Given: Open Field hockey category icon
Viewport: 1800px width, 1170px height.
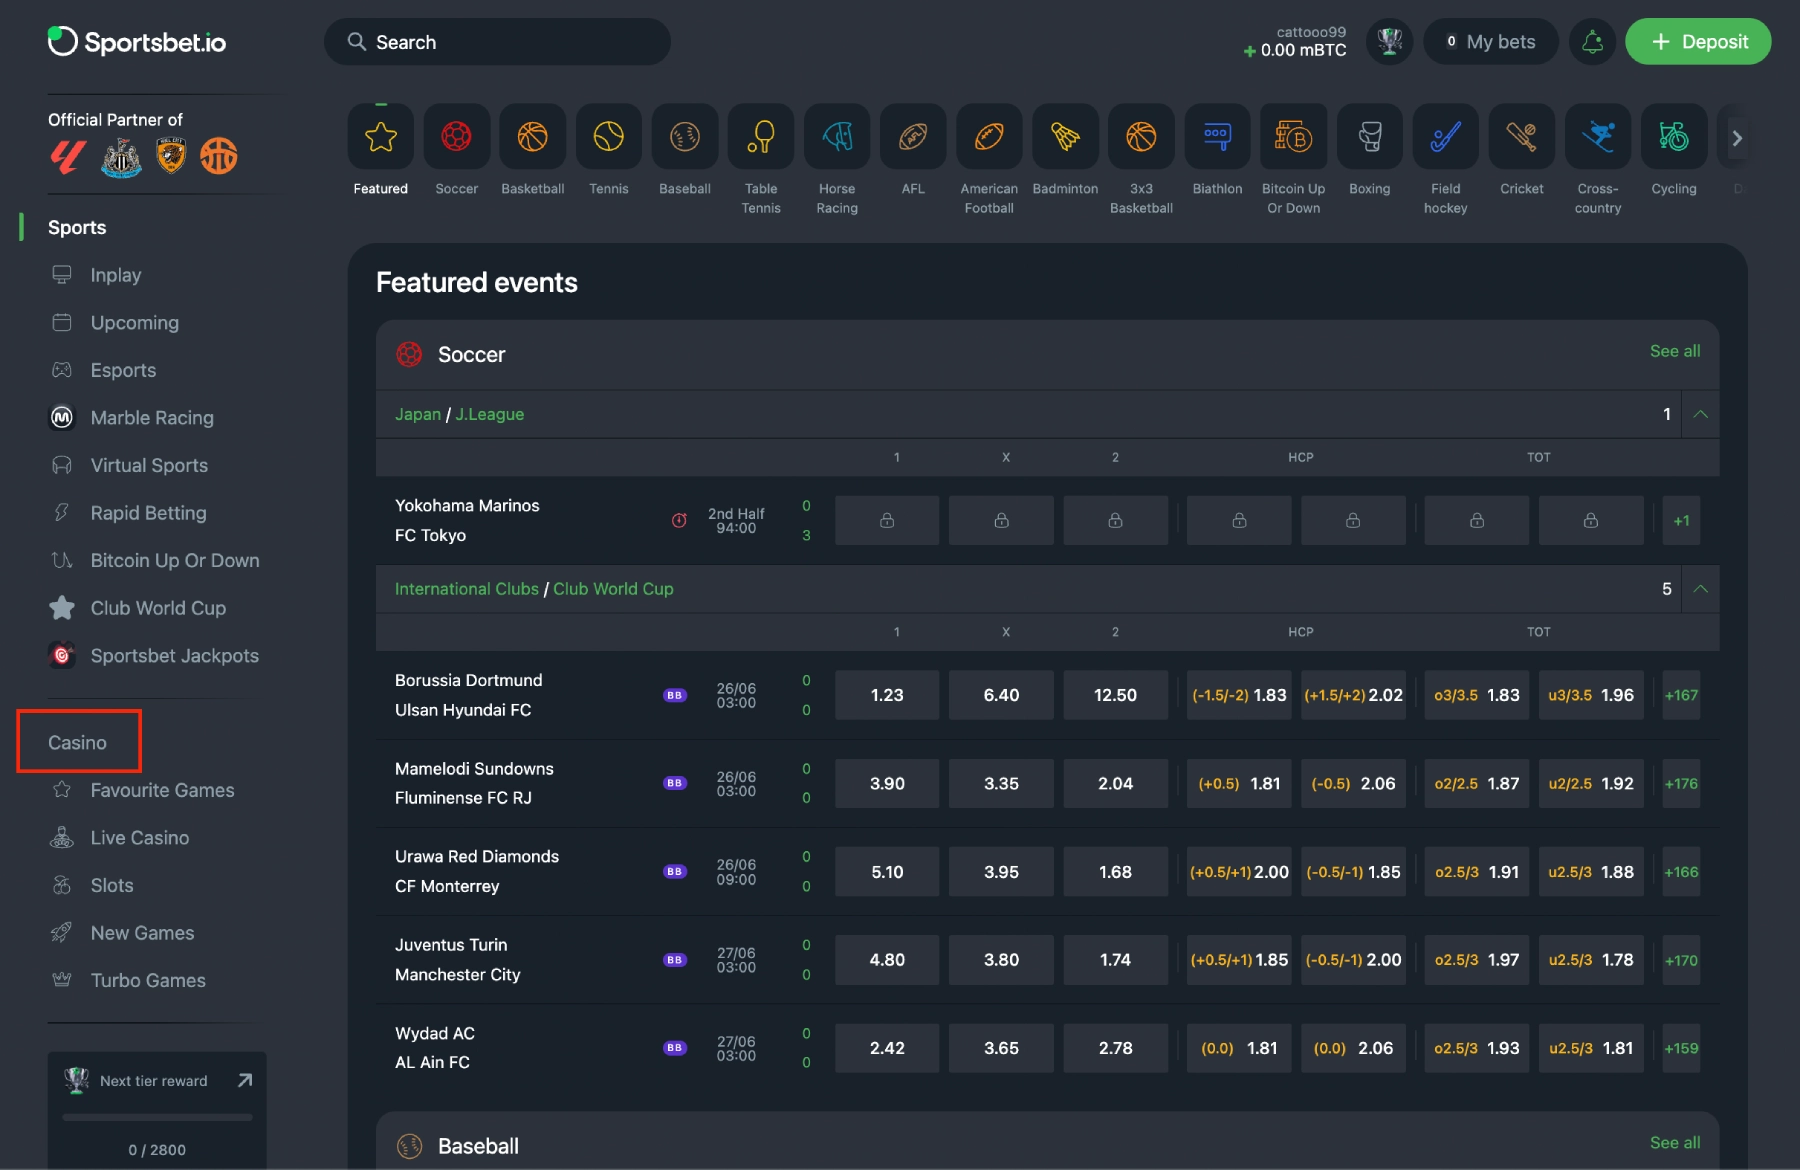Looking at the screenshot, I should click(x=1445, y=137).
